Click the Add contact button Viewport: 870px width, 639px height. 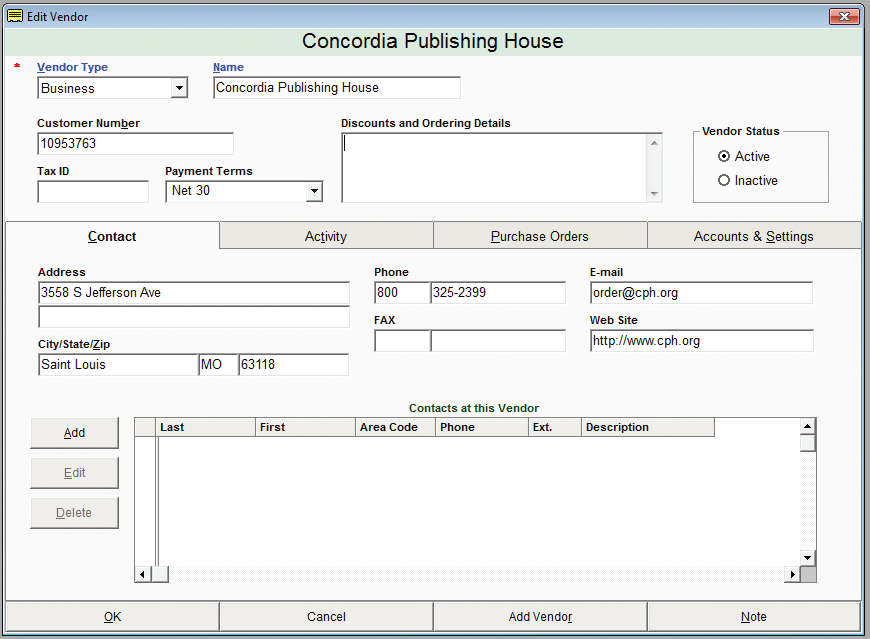coord(75,433)
